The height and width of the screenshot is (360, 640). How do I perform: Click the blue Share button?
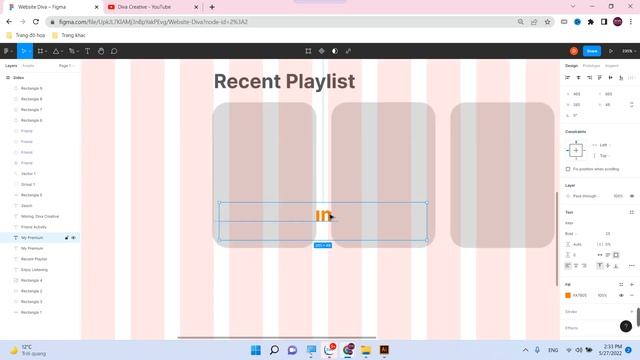pos(592,51)
